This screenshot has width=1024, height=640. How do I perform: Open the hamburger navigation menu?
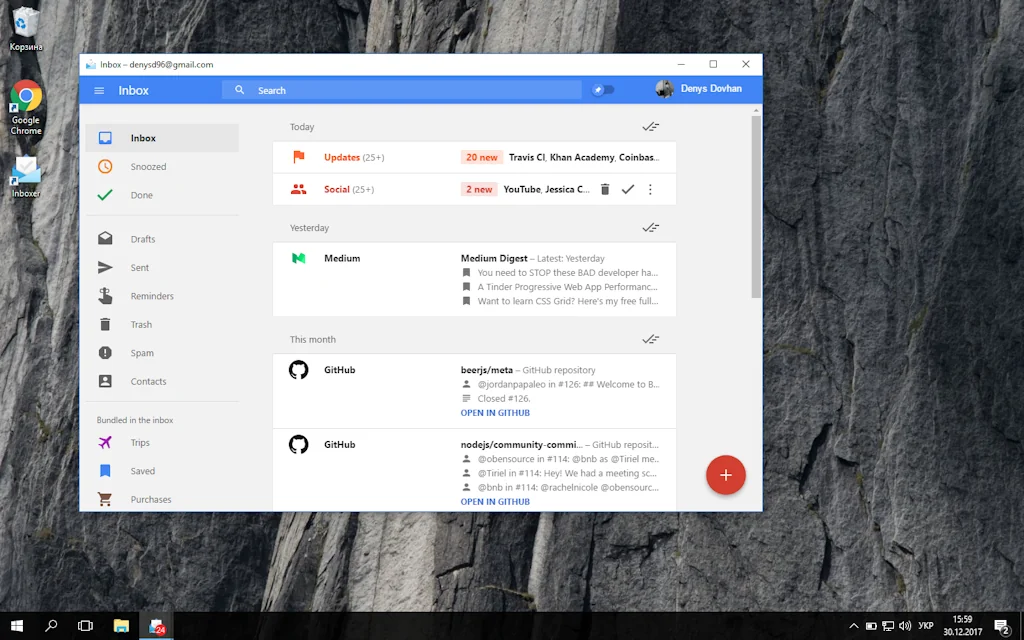(98, 89)
